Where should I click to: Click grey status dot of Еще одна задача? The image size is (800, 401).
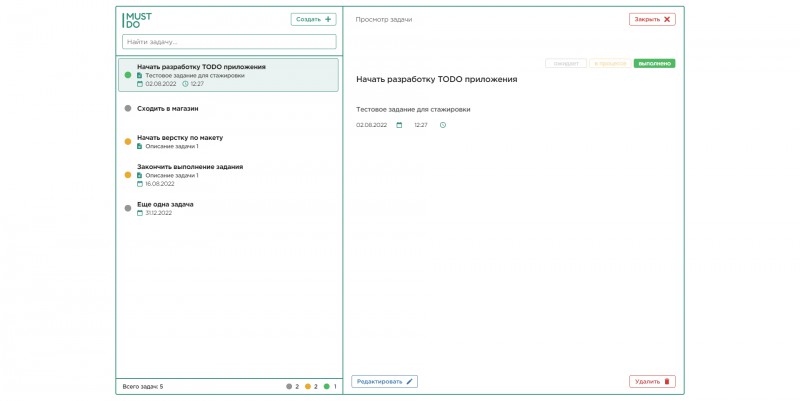point(128,208)
